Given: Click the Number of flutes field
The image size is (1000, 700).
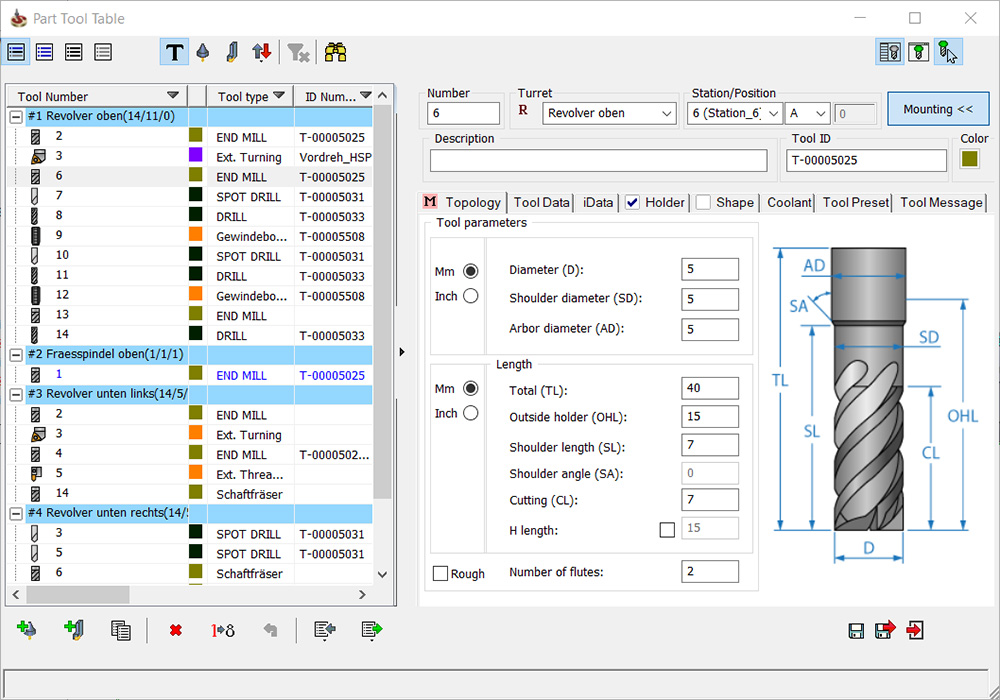Looking at the screenshot, I should [710, 571].
